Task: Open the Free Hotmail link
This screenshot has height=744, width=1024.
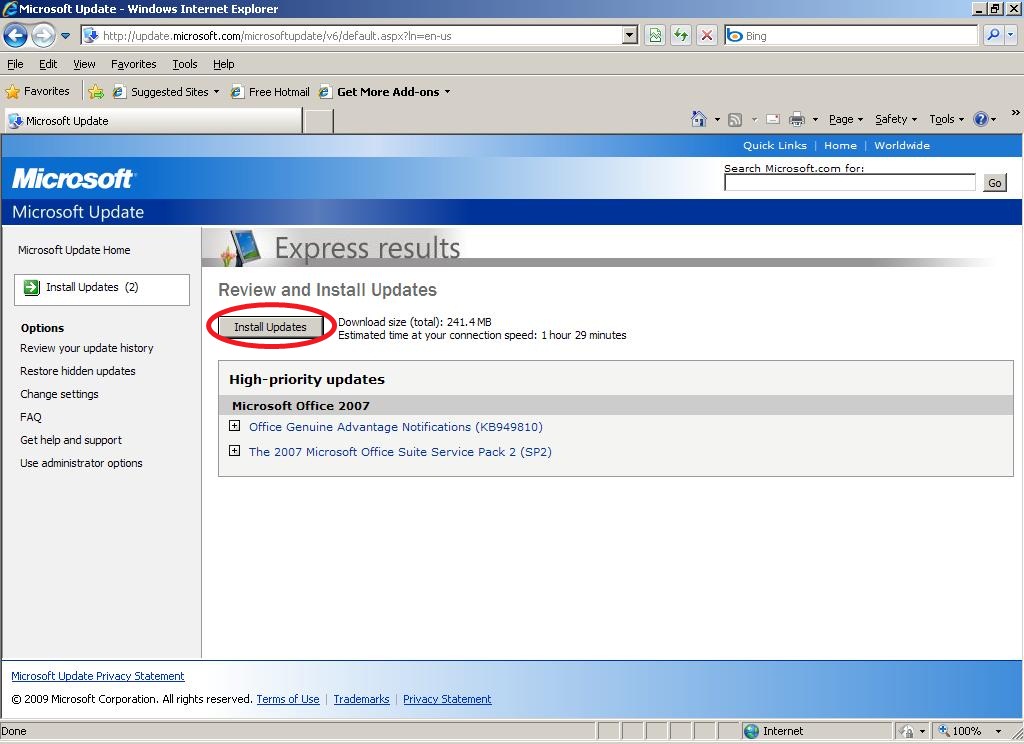Action: point(270,92)
